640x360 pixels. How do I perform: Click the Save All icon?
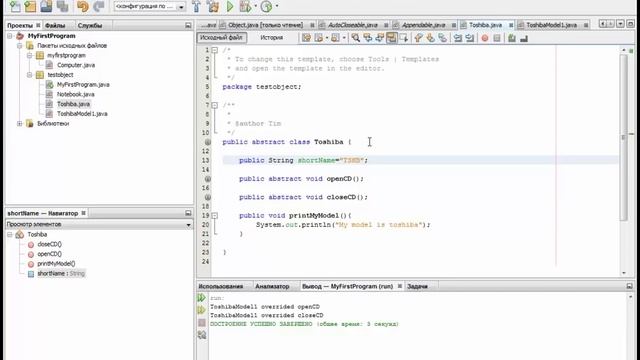(x=62, y=6)
